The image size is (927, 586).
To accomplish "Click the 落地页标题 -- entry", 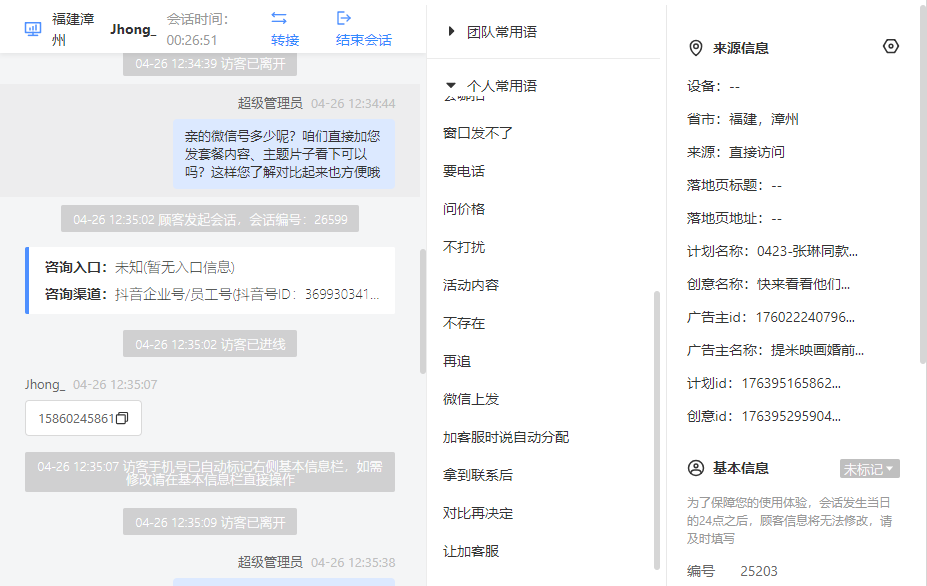I will pyautogui.click(x=734, y=186).
